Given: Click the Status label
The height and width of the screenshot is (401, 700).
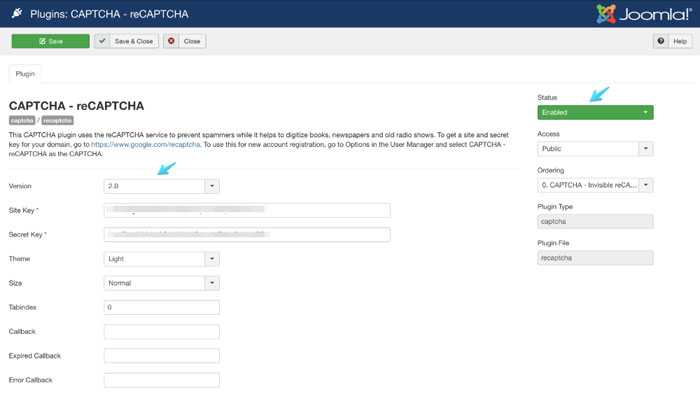Looking at the screenshot, I should [x=547, y=97].
